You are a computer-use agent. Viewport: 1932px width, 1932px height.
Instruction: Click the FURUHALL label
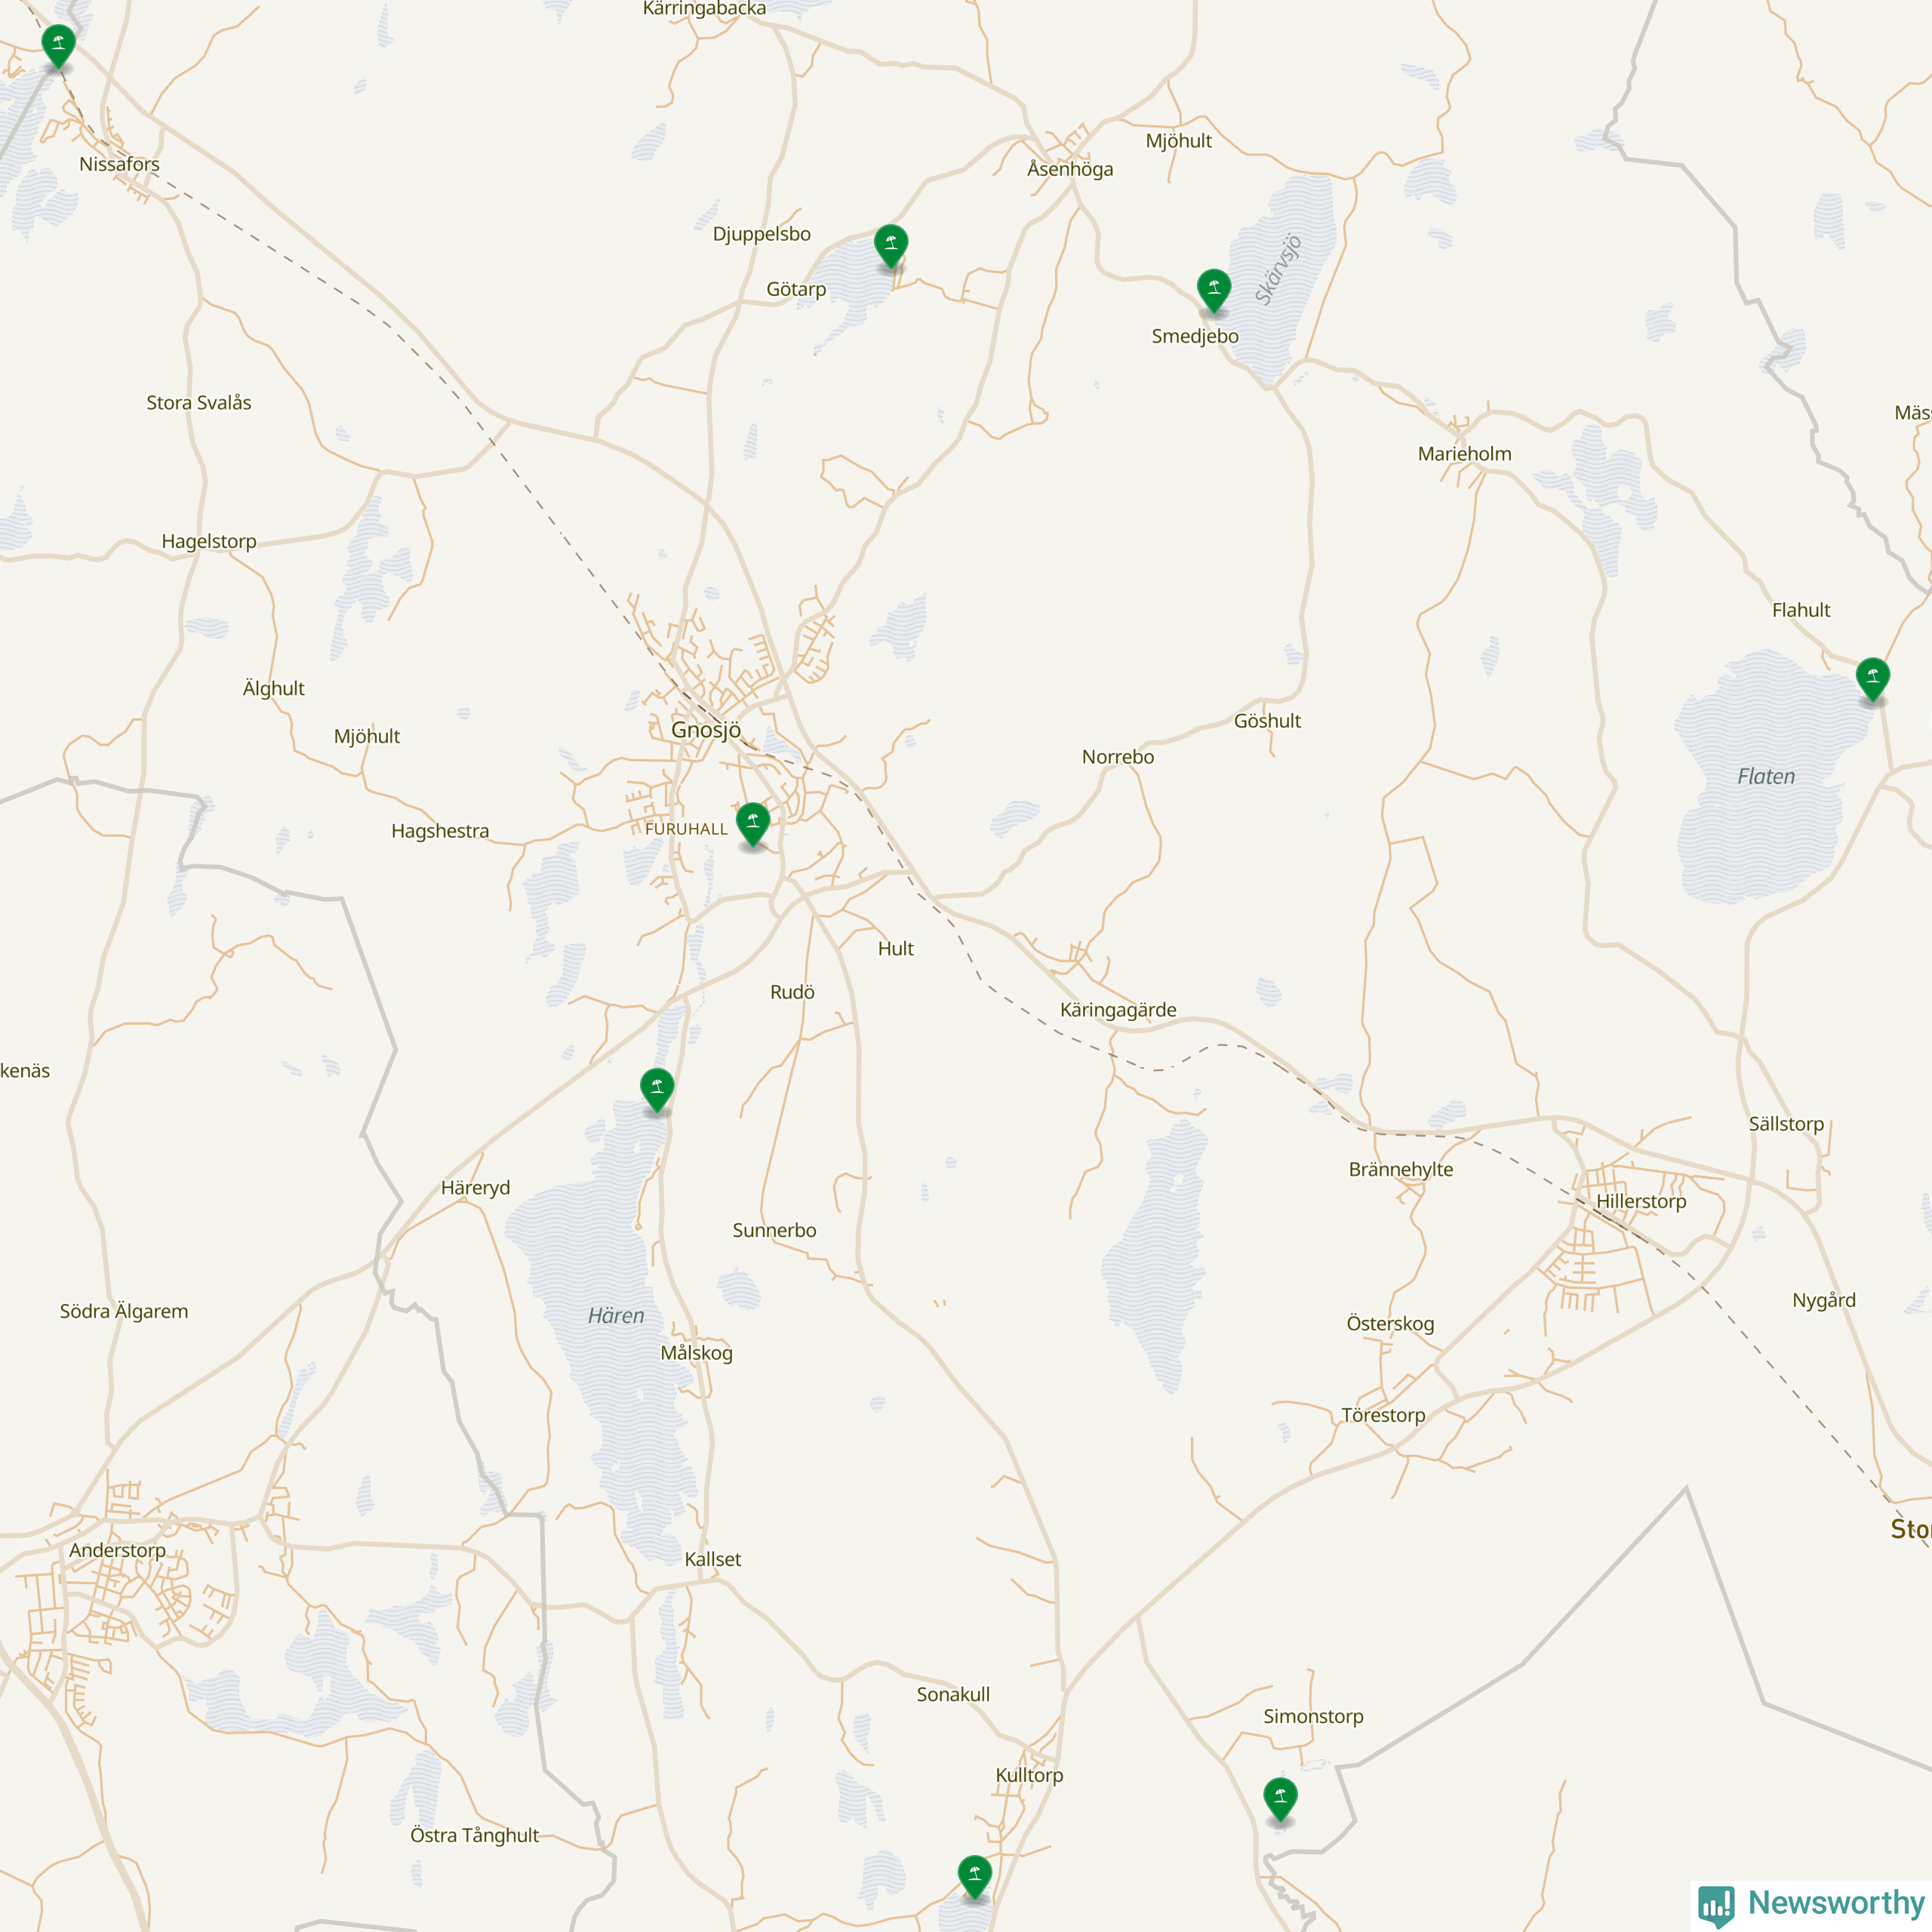tap(686, 829)
